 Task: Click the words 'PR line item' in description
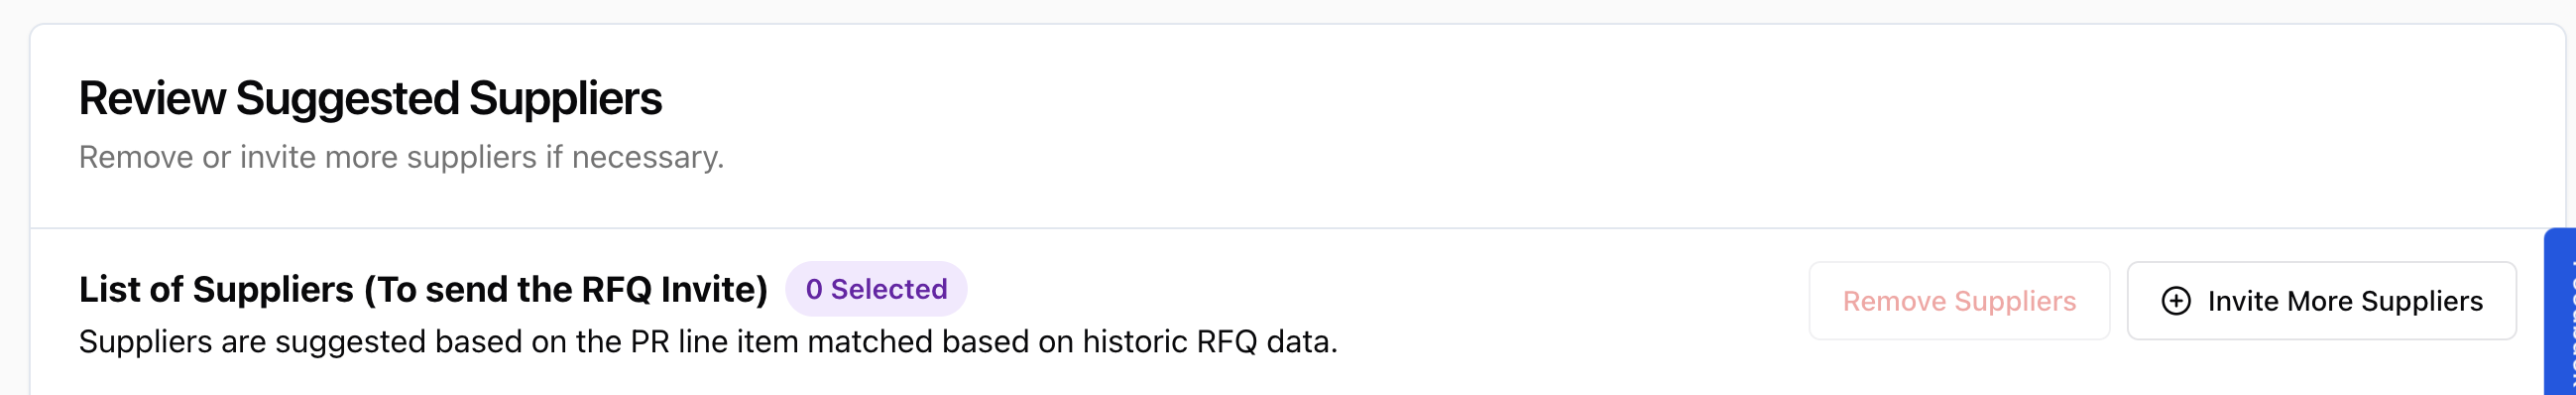714,342
